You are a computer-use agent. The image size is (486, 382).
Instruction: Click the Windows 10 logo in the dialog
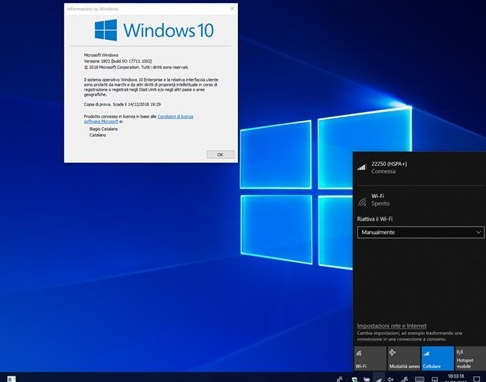point(154,30)
